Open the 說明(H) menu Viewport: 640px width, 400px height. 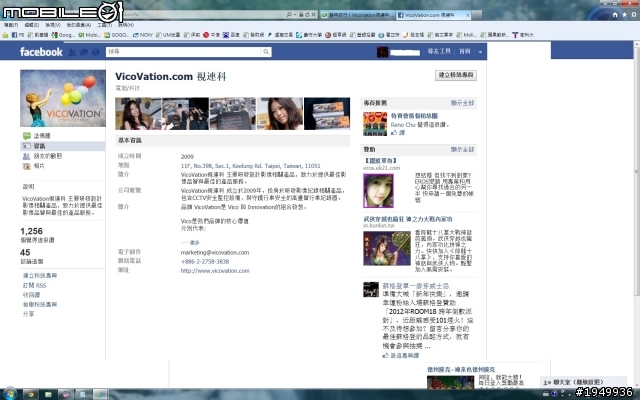point(126,25)
